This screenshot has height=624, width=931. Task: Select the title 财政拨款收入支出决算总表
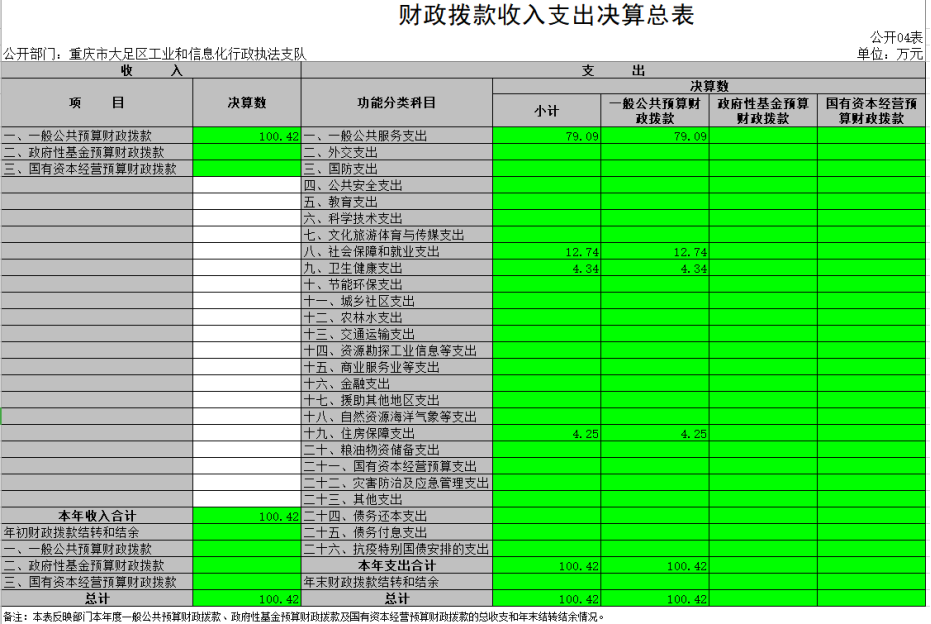pos(546,15)
